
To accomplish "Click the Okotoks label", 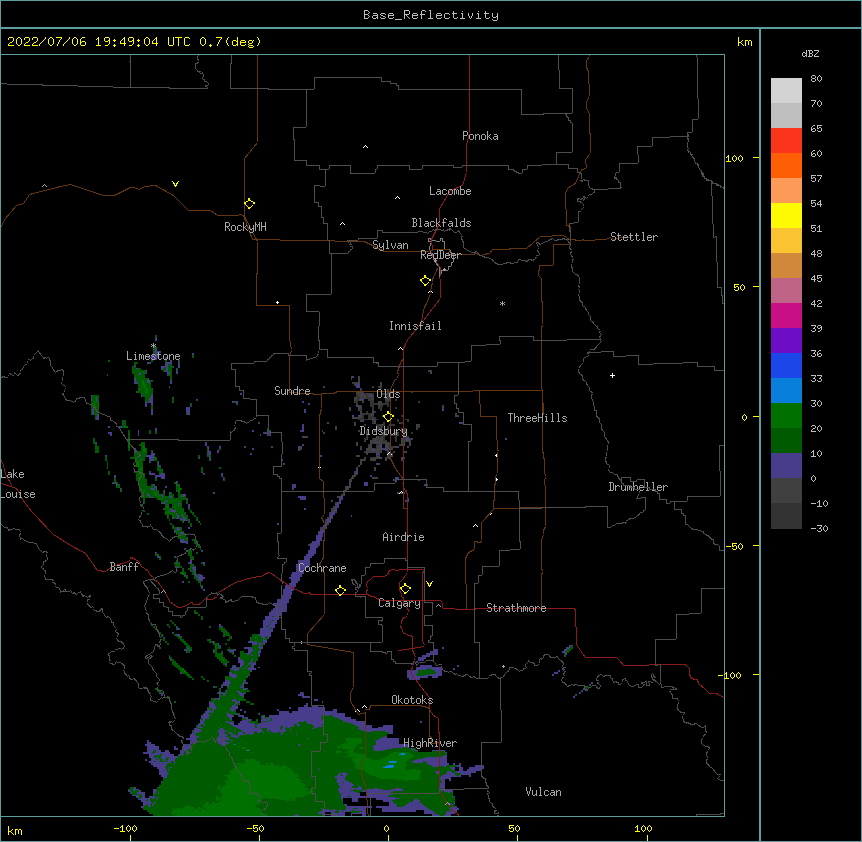I will [x=412, y=700].
